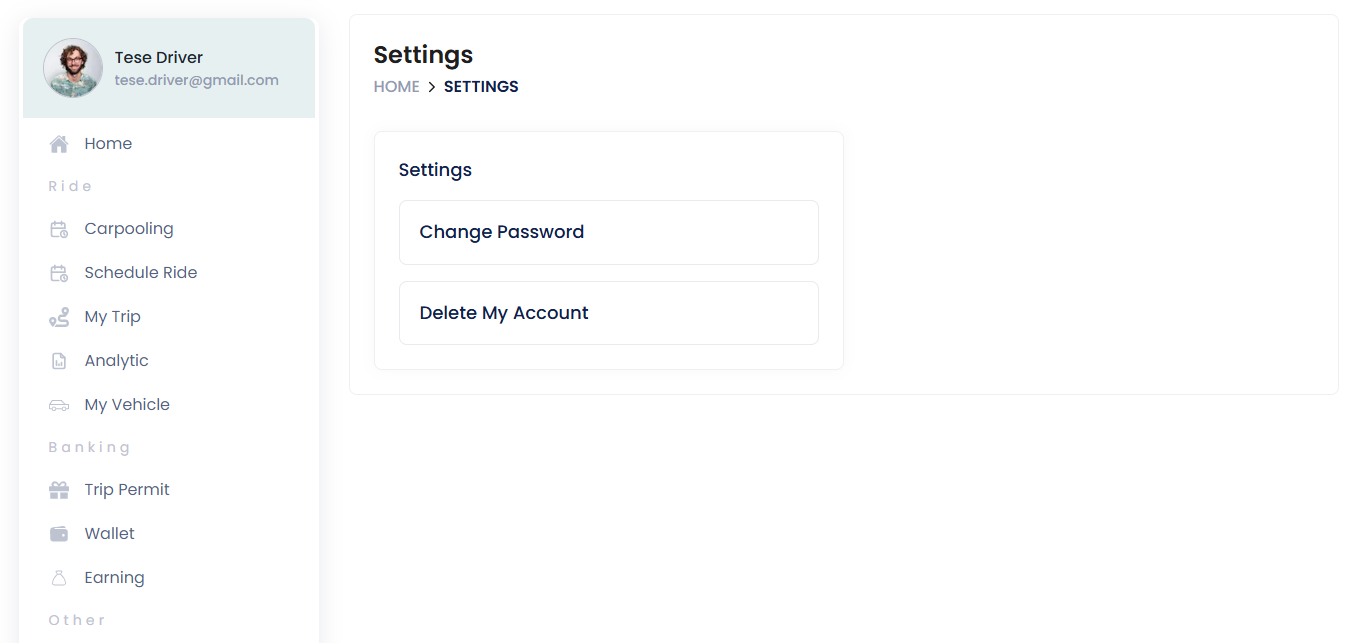1366x643 pixels.
Task: Click the Carpooling calendar icon
Action: coord(59,229)
